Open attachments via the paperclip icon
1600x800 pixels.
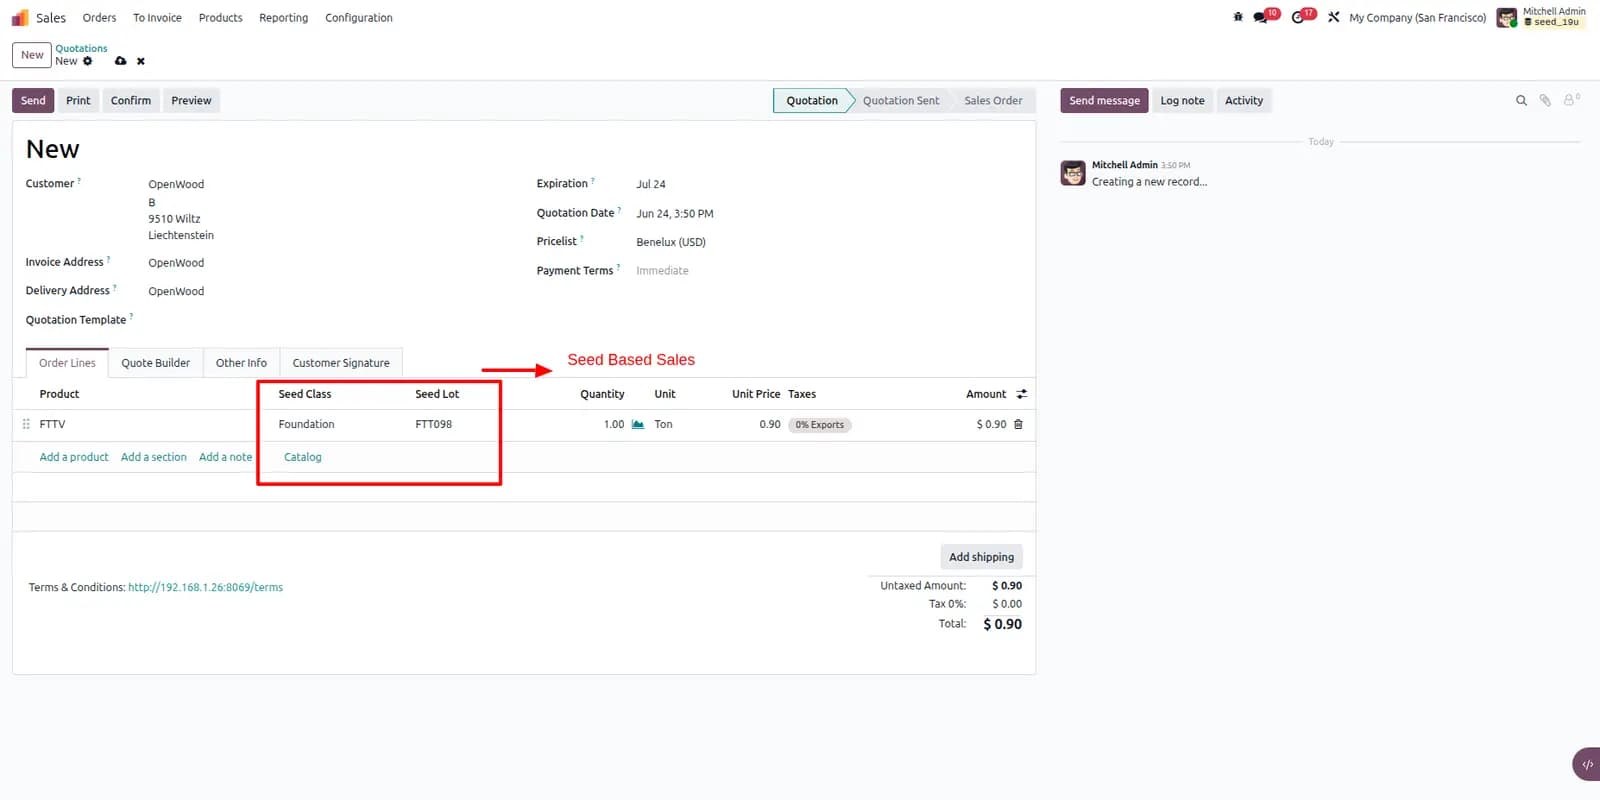click(x=1545, y=100)
